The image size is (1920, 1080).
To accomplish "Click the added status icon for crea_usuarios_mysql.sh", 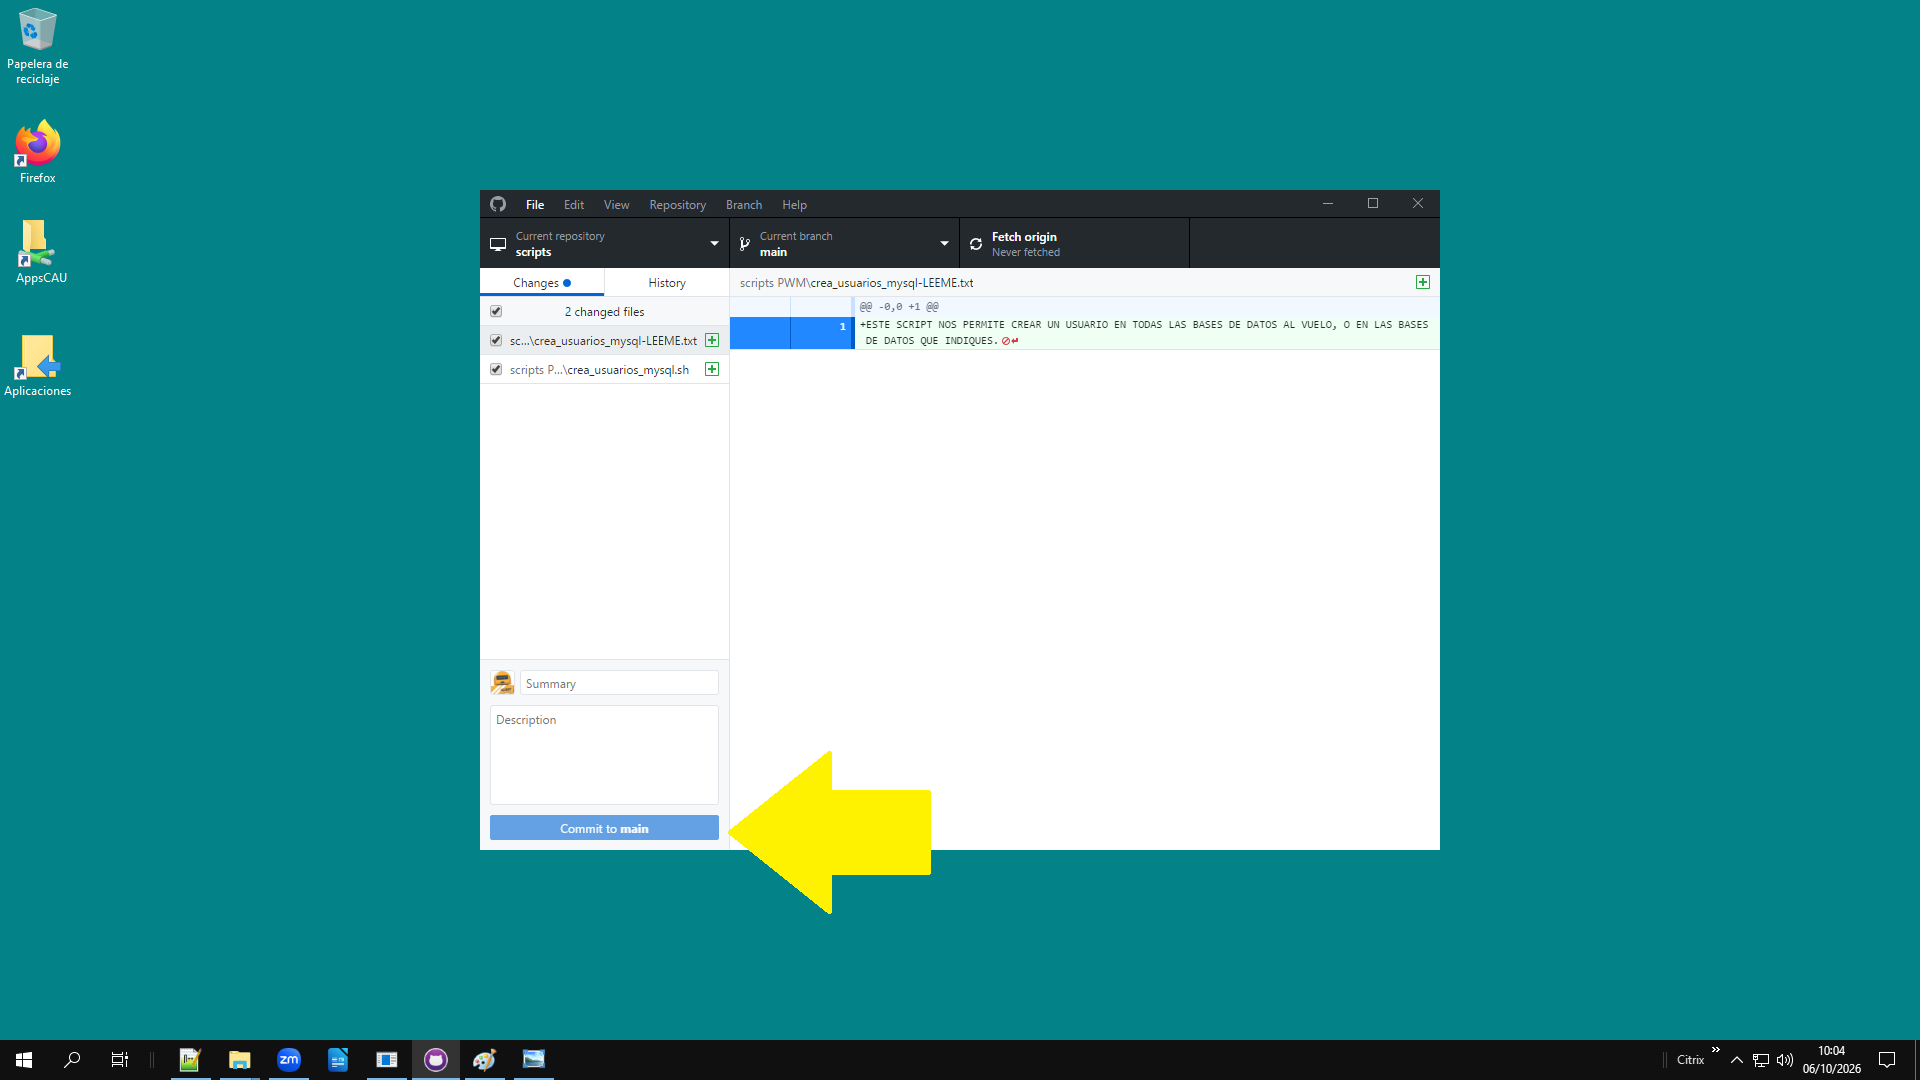I will (x=712, y=370).
